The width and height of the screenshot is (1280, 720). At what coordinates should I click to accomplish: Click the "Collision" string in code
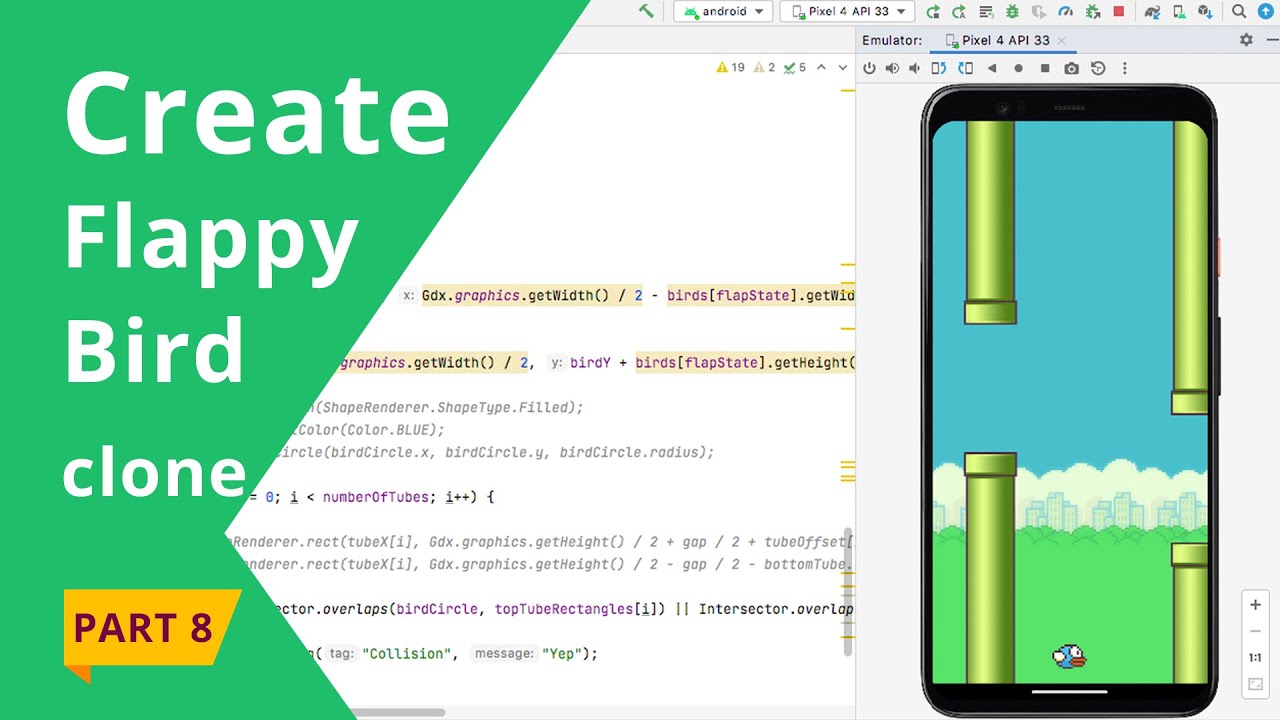408,654
